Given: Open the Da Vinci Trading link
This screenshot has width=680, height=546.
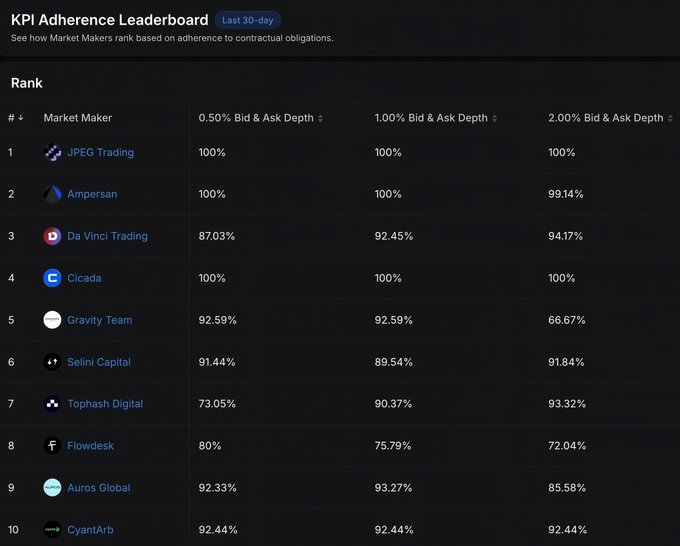Looking at the screenshot, I should [108, 236].
